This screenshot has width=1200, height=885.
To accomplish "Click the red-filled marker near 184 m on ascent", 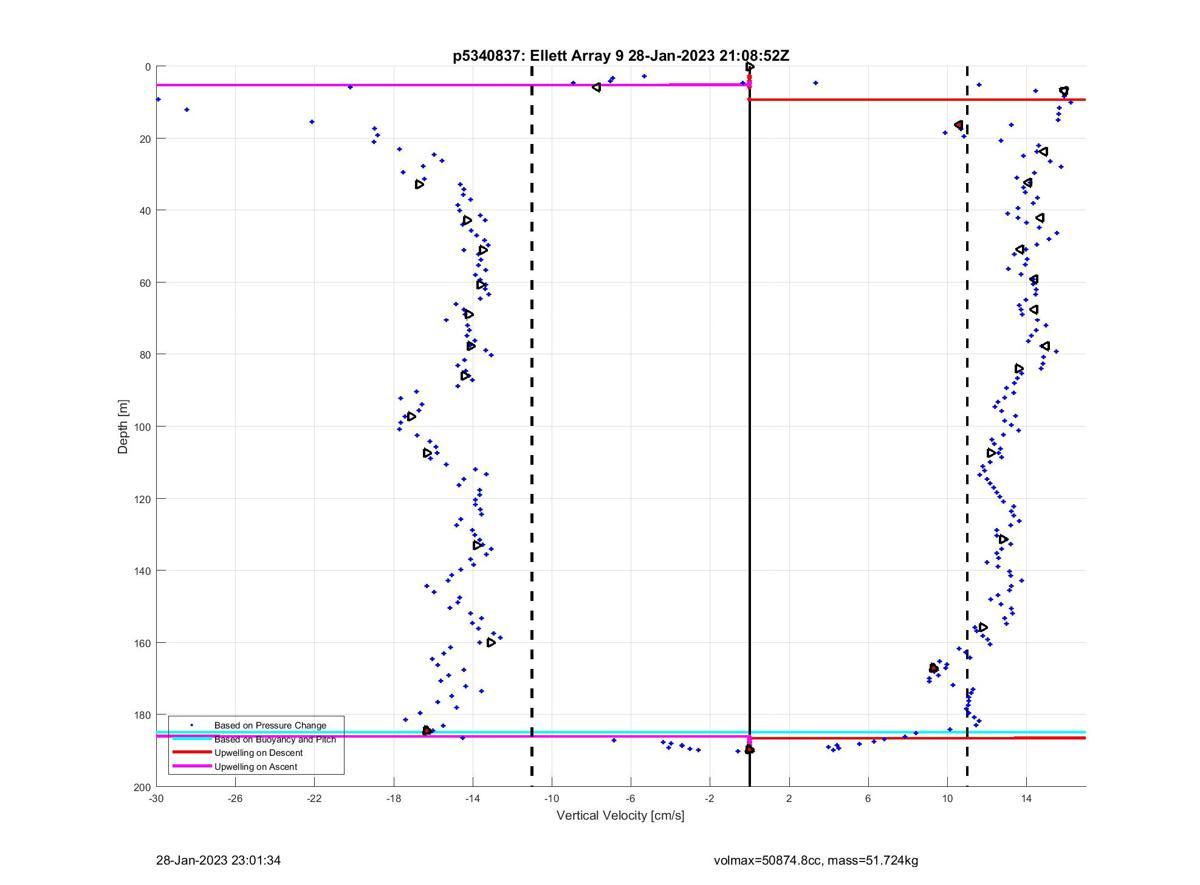I will pyautogui.click(x=427, y=731).
